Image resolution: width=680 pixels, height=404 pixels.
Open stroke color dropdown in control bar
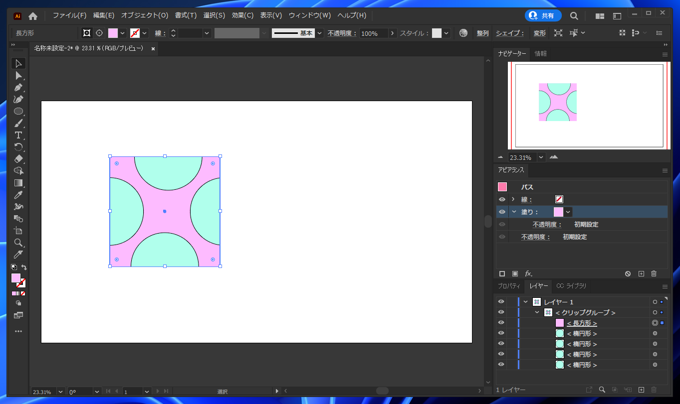tap(145, 33)
